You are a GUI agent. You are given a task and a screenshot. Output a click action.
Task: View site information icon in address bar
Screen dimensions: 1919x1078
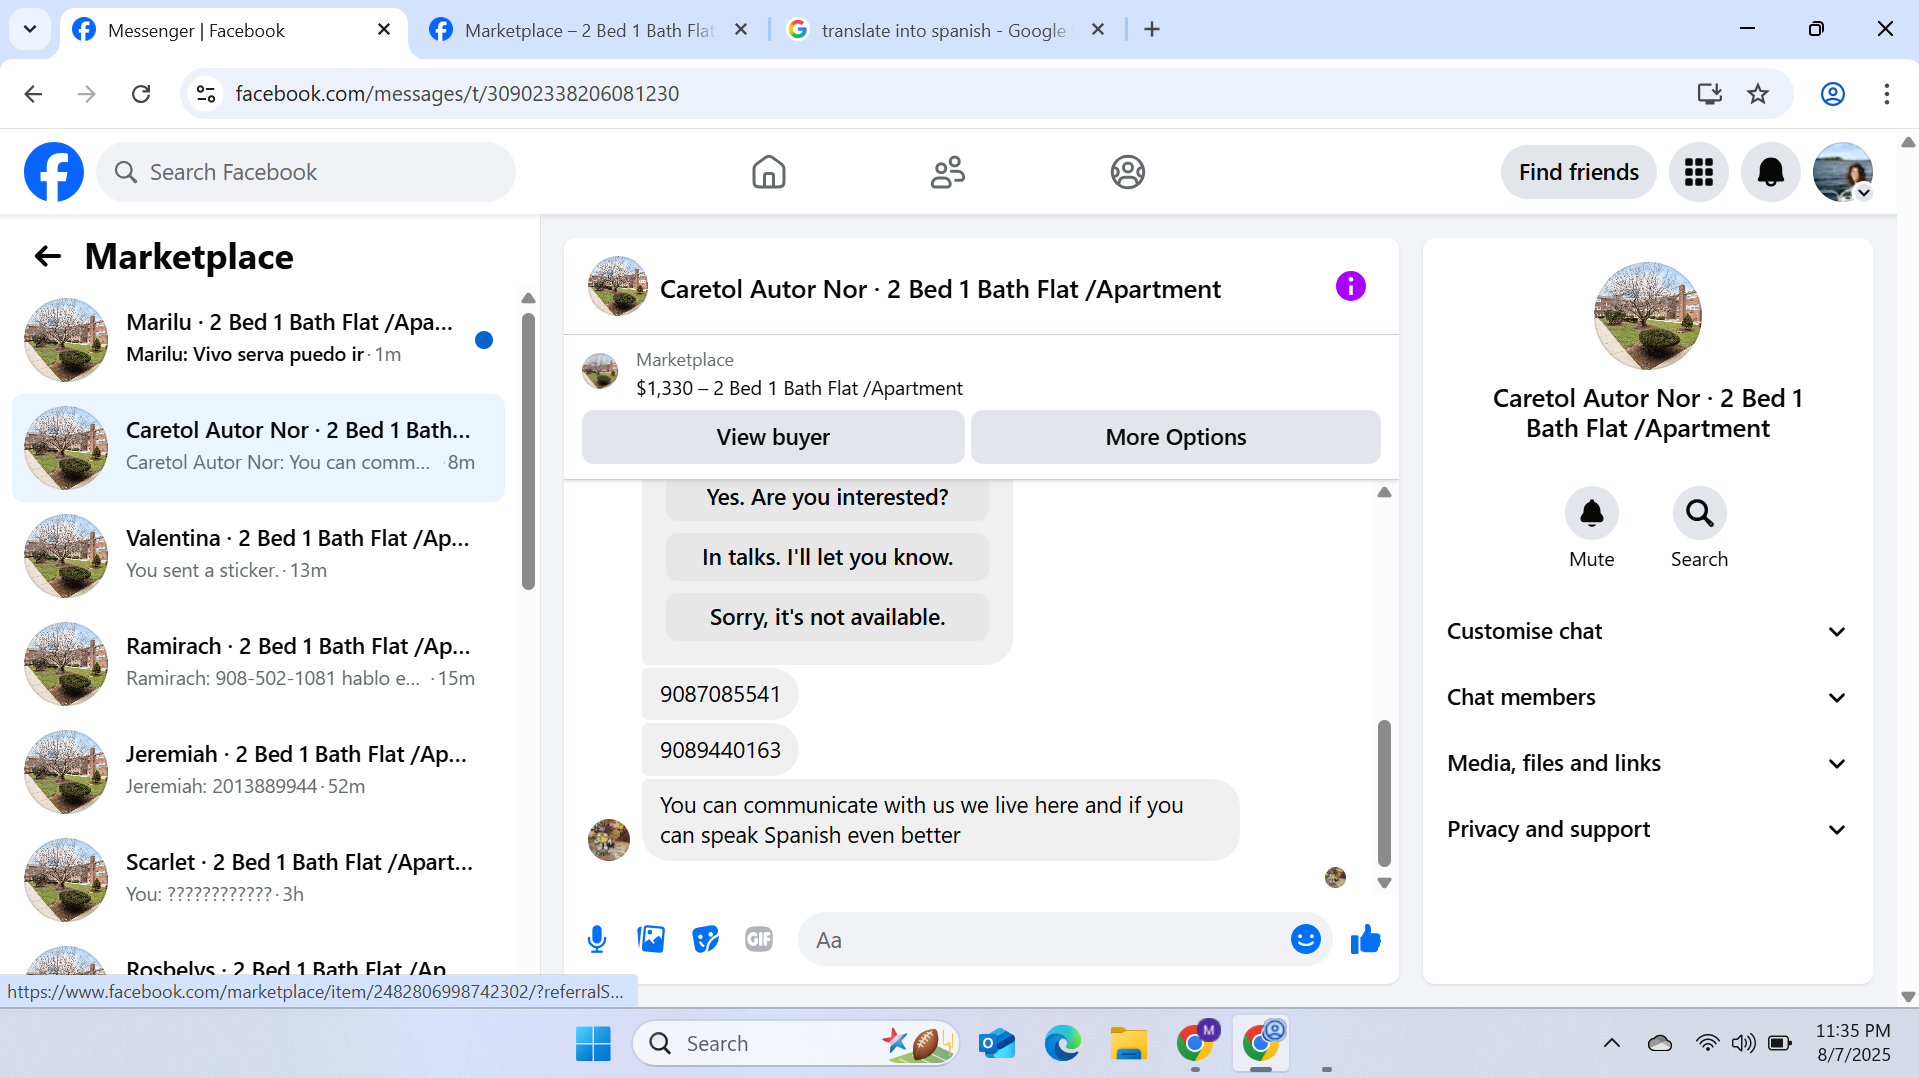(x=206, y=93)
